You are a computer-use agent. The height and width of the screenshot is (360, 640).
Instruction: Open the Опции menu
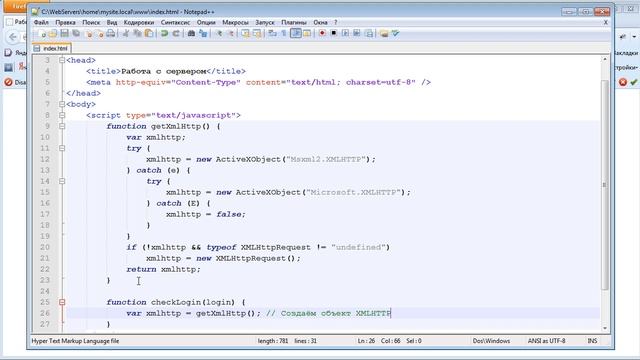pos(206,22)
